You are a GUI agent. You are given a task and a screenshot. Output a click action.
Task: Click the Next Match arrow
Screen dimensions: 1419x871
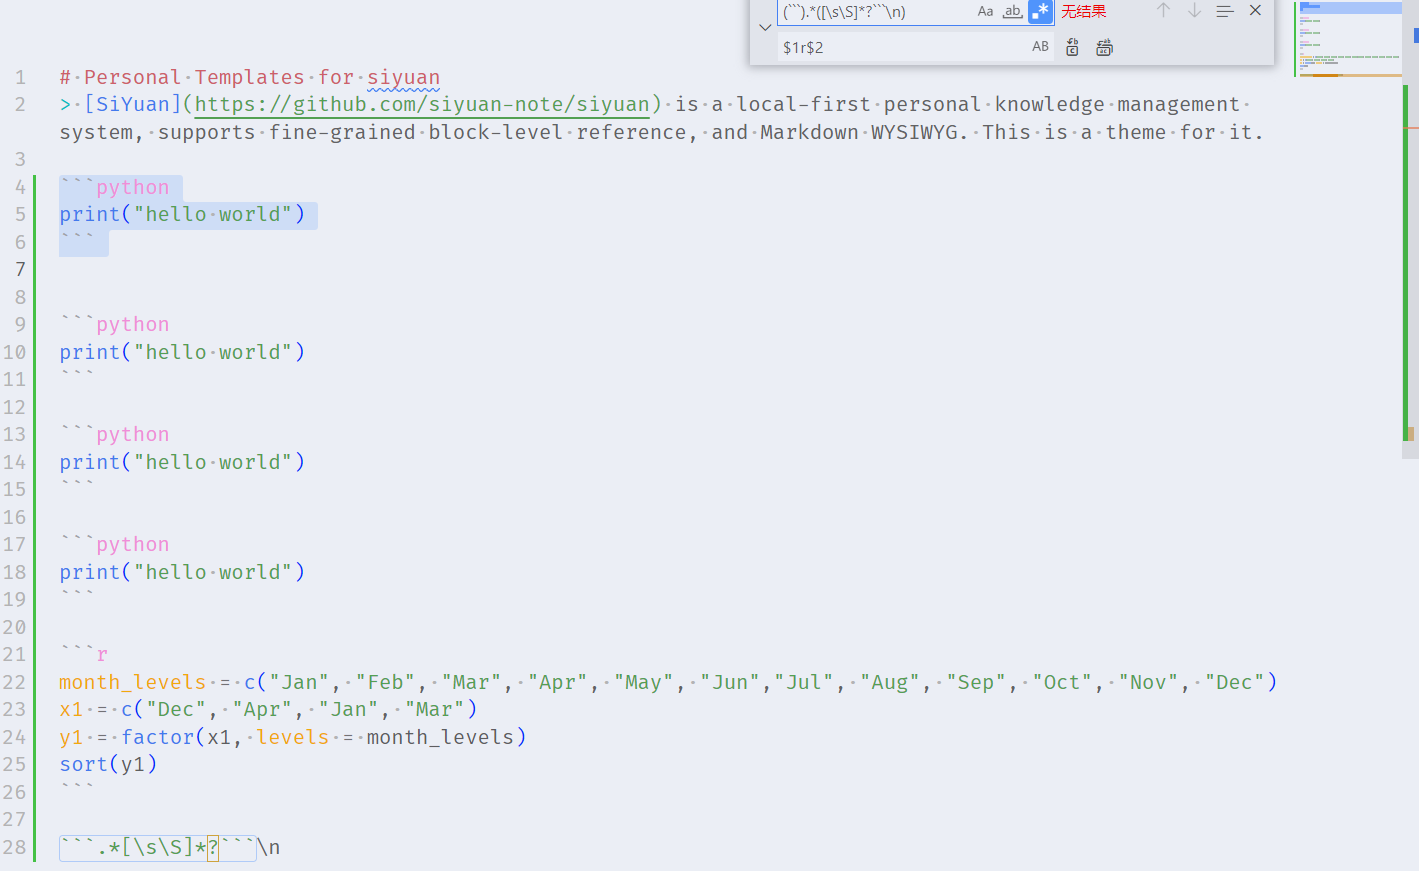click(x=1193, y=12)
